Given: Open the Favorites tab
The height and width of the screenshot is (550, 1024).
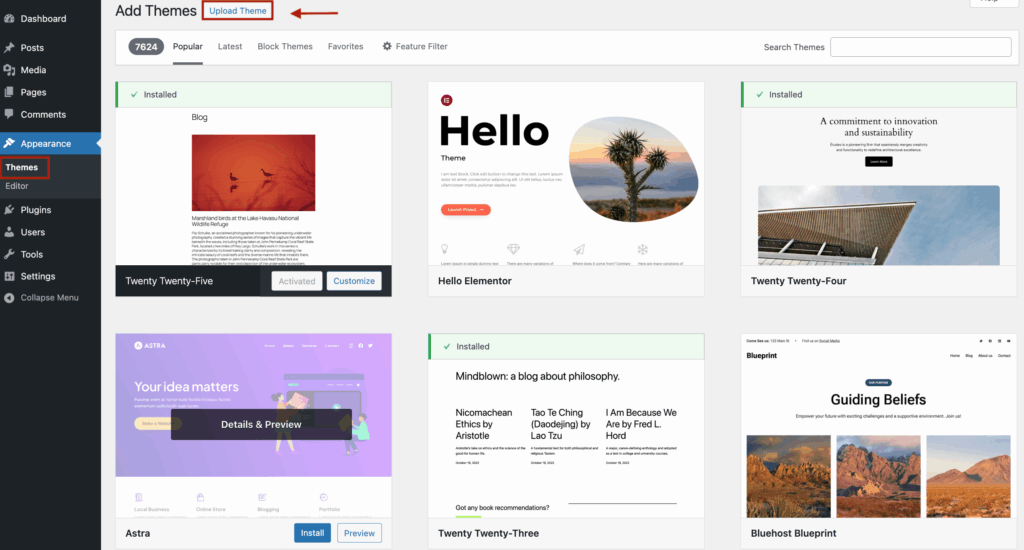Looking at the screenshot, I should 345,46.
